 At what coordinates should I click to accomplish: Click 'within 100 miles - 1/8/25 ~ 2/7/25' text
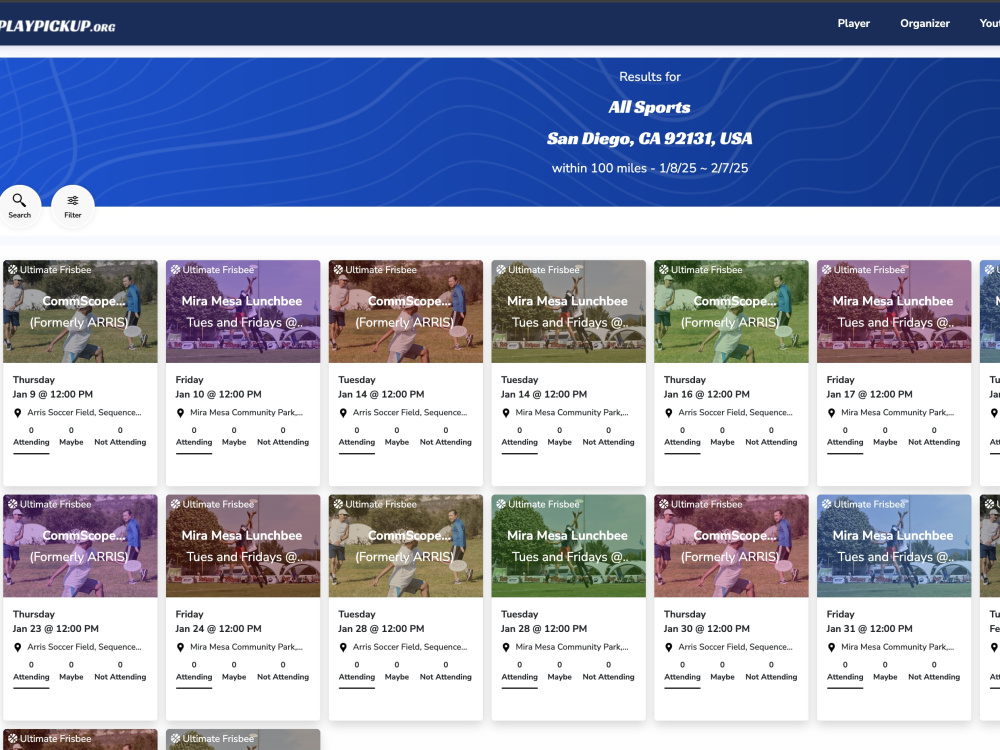(x=650, y=168)
